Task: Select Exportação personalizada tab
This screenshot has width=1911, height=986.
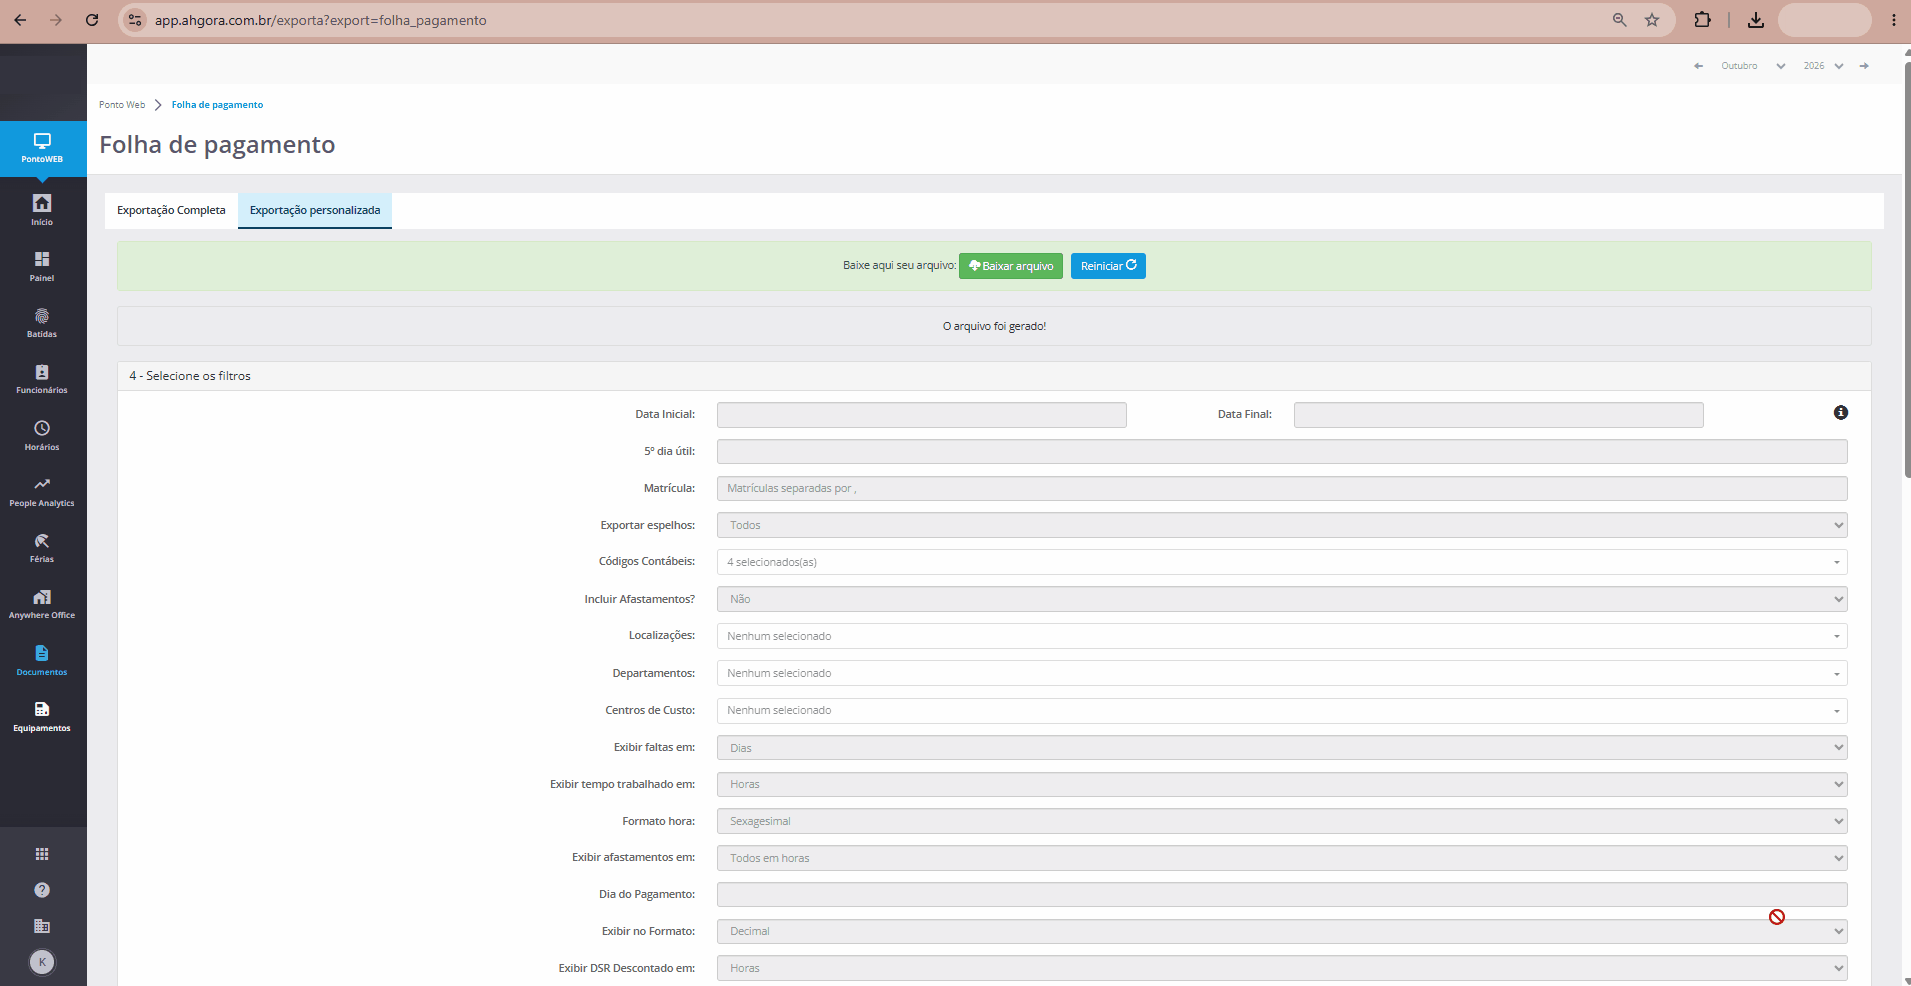Action: [x=315, y=211]
